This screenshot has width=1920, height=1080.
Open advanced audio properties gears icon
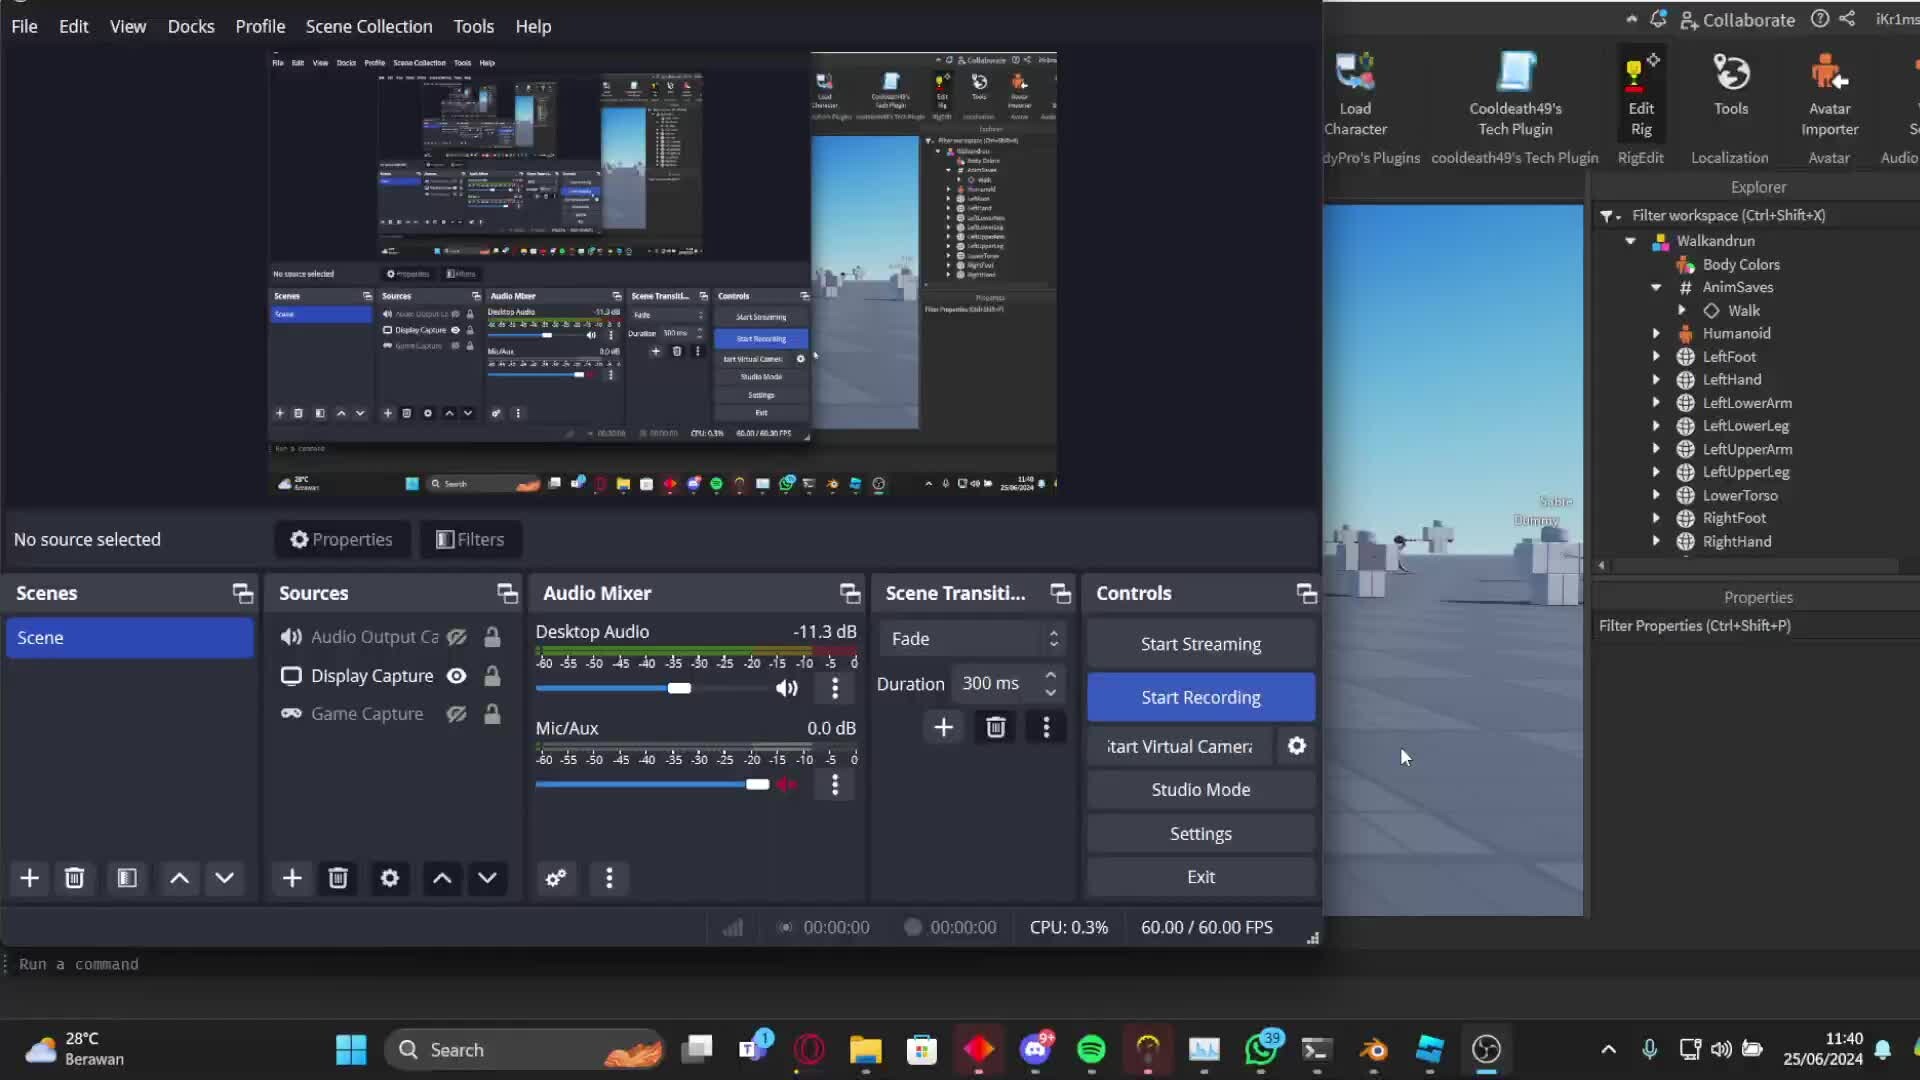point(556,878)
